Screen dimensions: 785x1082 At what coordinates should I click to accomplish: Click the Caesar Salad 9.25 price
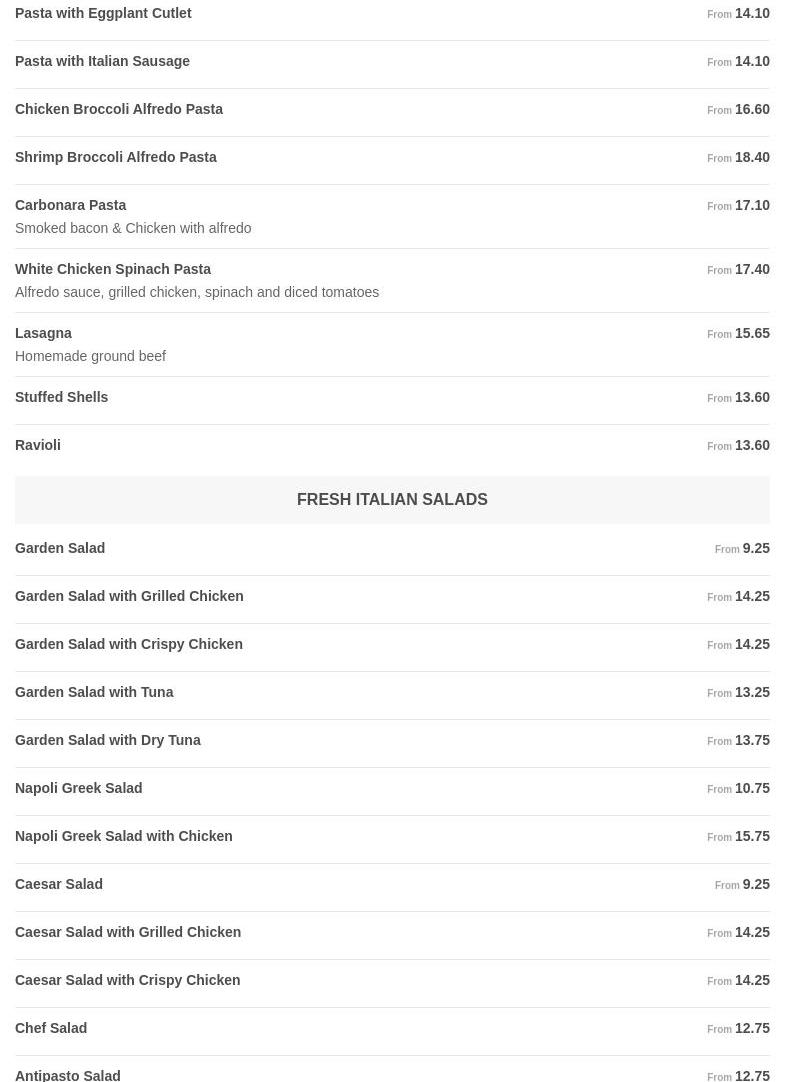755,885
